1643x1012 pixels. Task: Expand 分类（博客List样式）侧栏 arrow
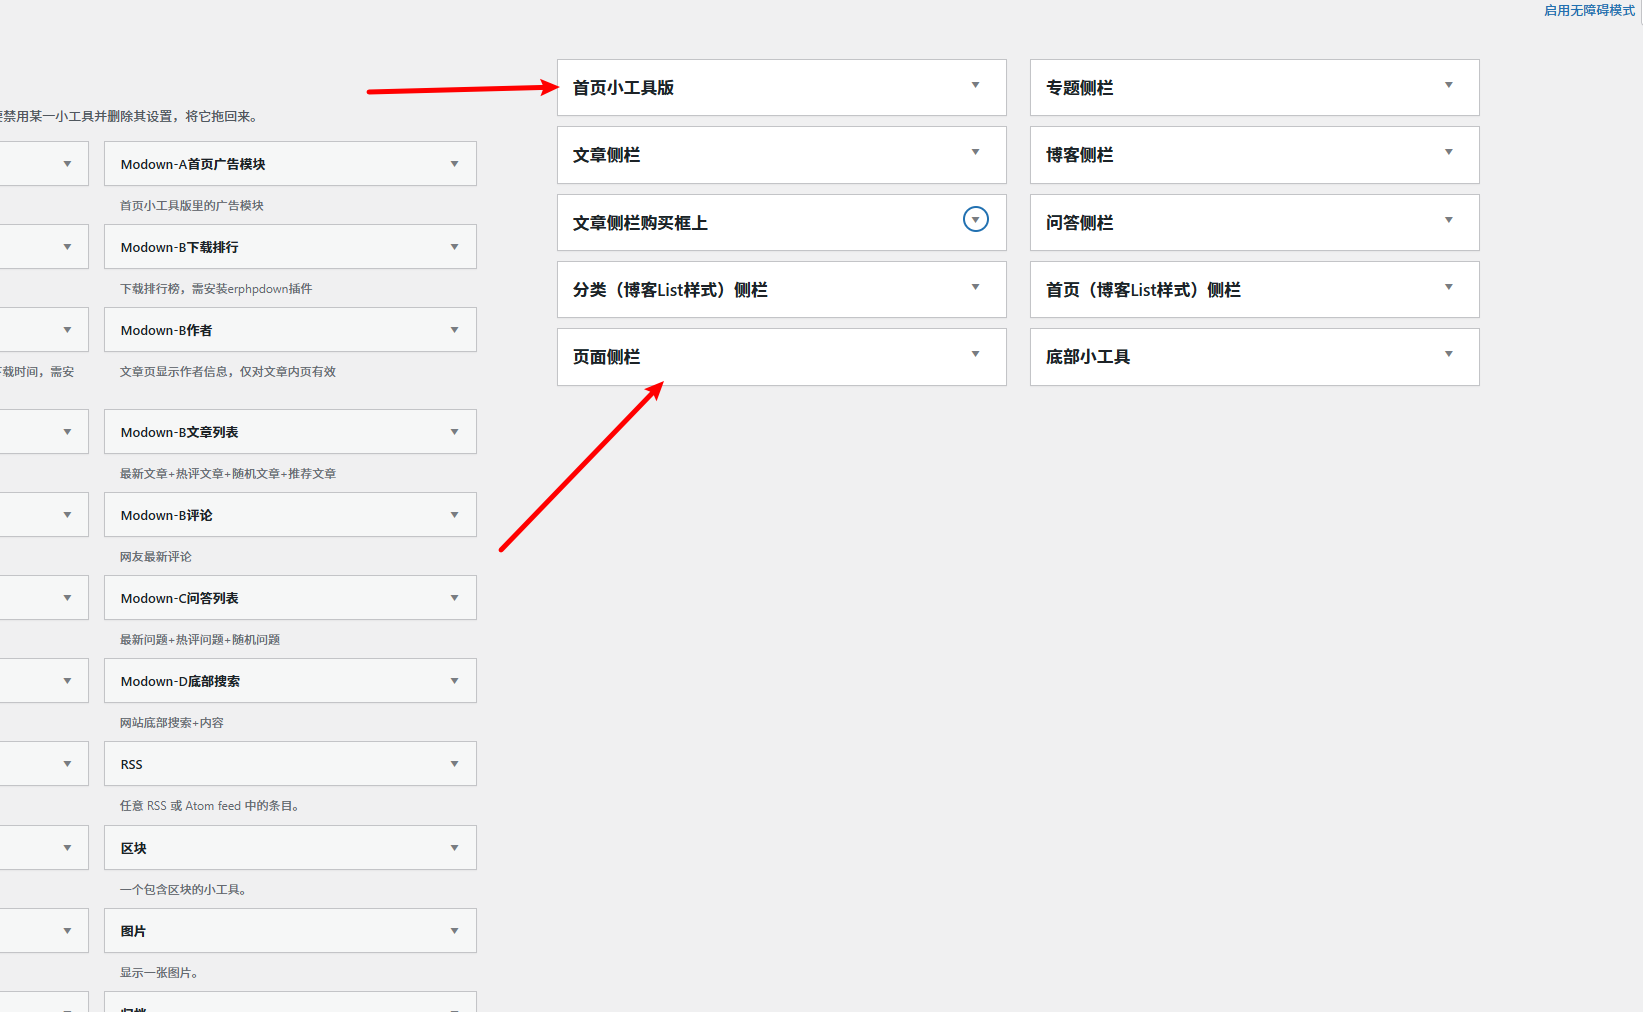coord(975,288)
